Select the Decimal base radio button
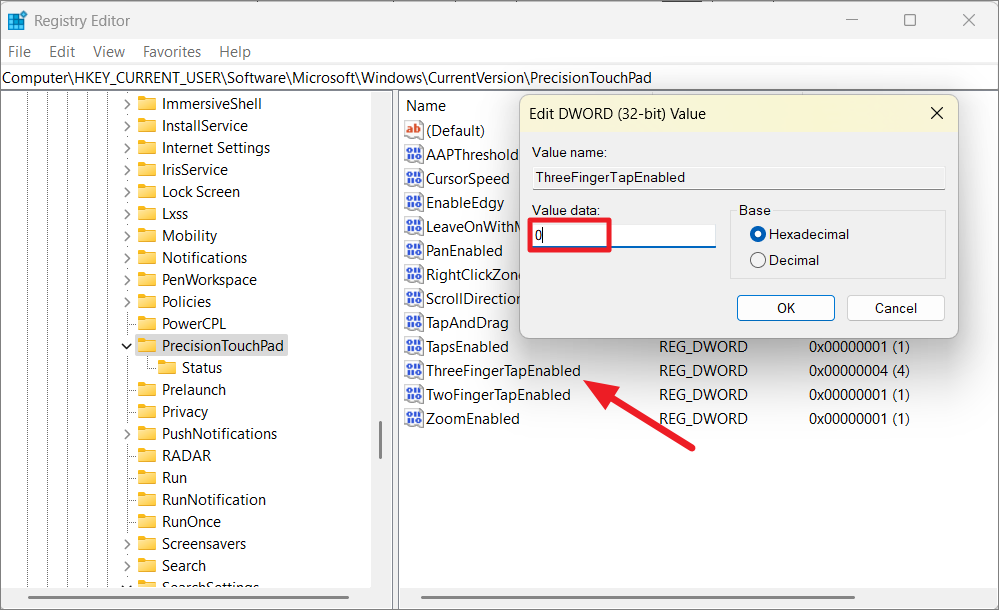 tap(758, 261)
